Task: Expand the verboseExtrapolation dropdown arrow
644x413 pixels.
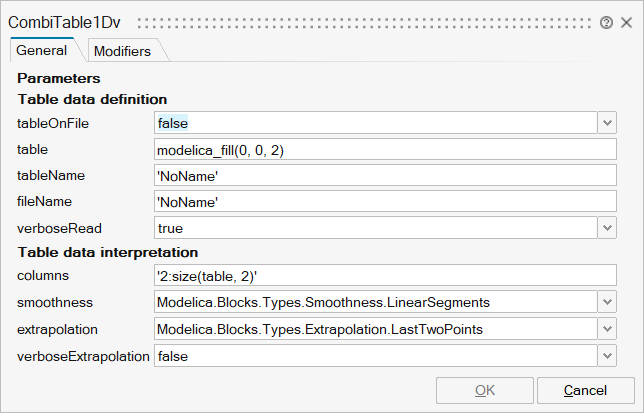Action: click(x=607, y=356)
